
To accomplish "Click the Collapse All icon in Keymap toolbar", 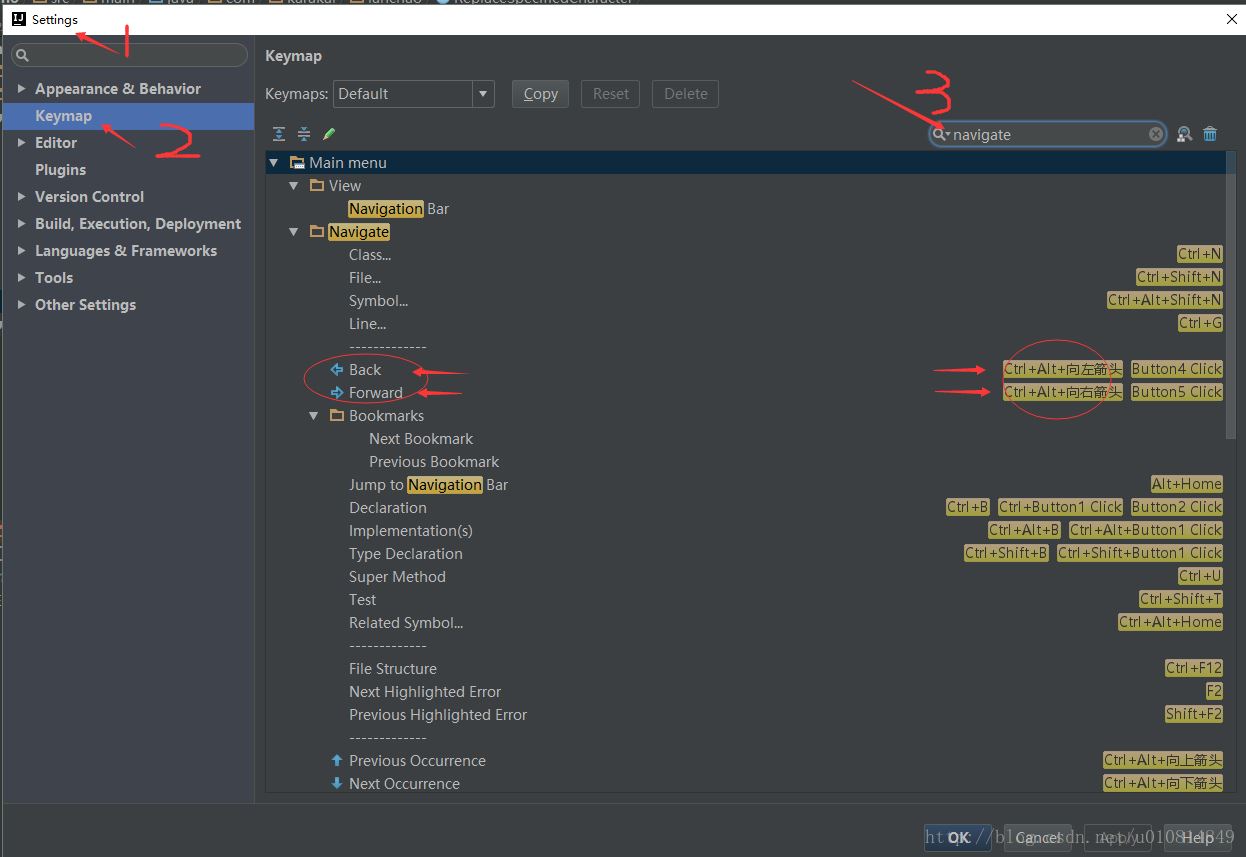I will click(304, 134).
